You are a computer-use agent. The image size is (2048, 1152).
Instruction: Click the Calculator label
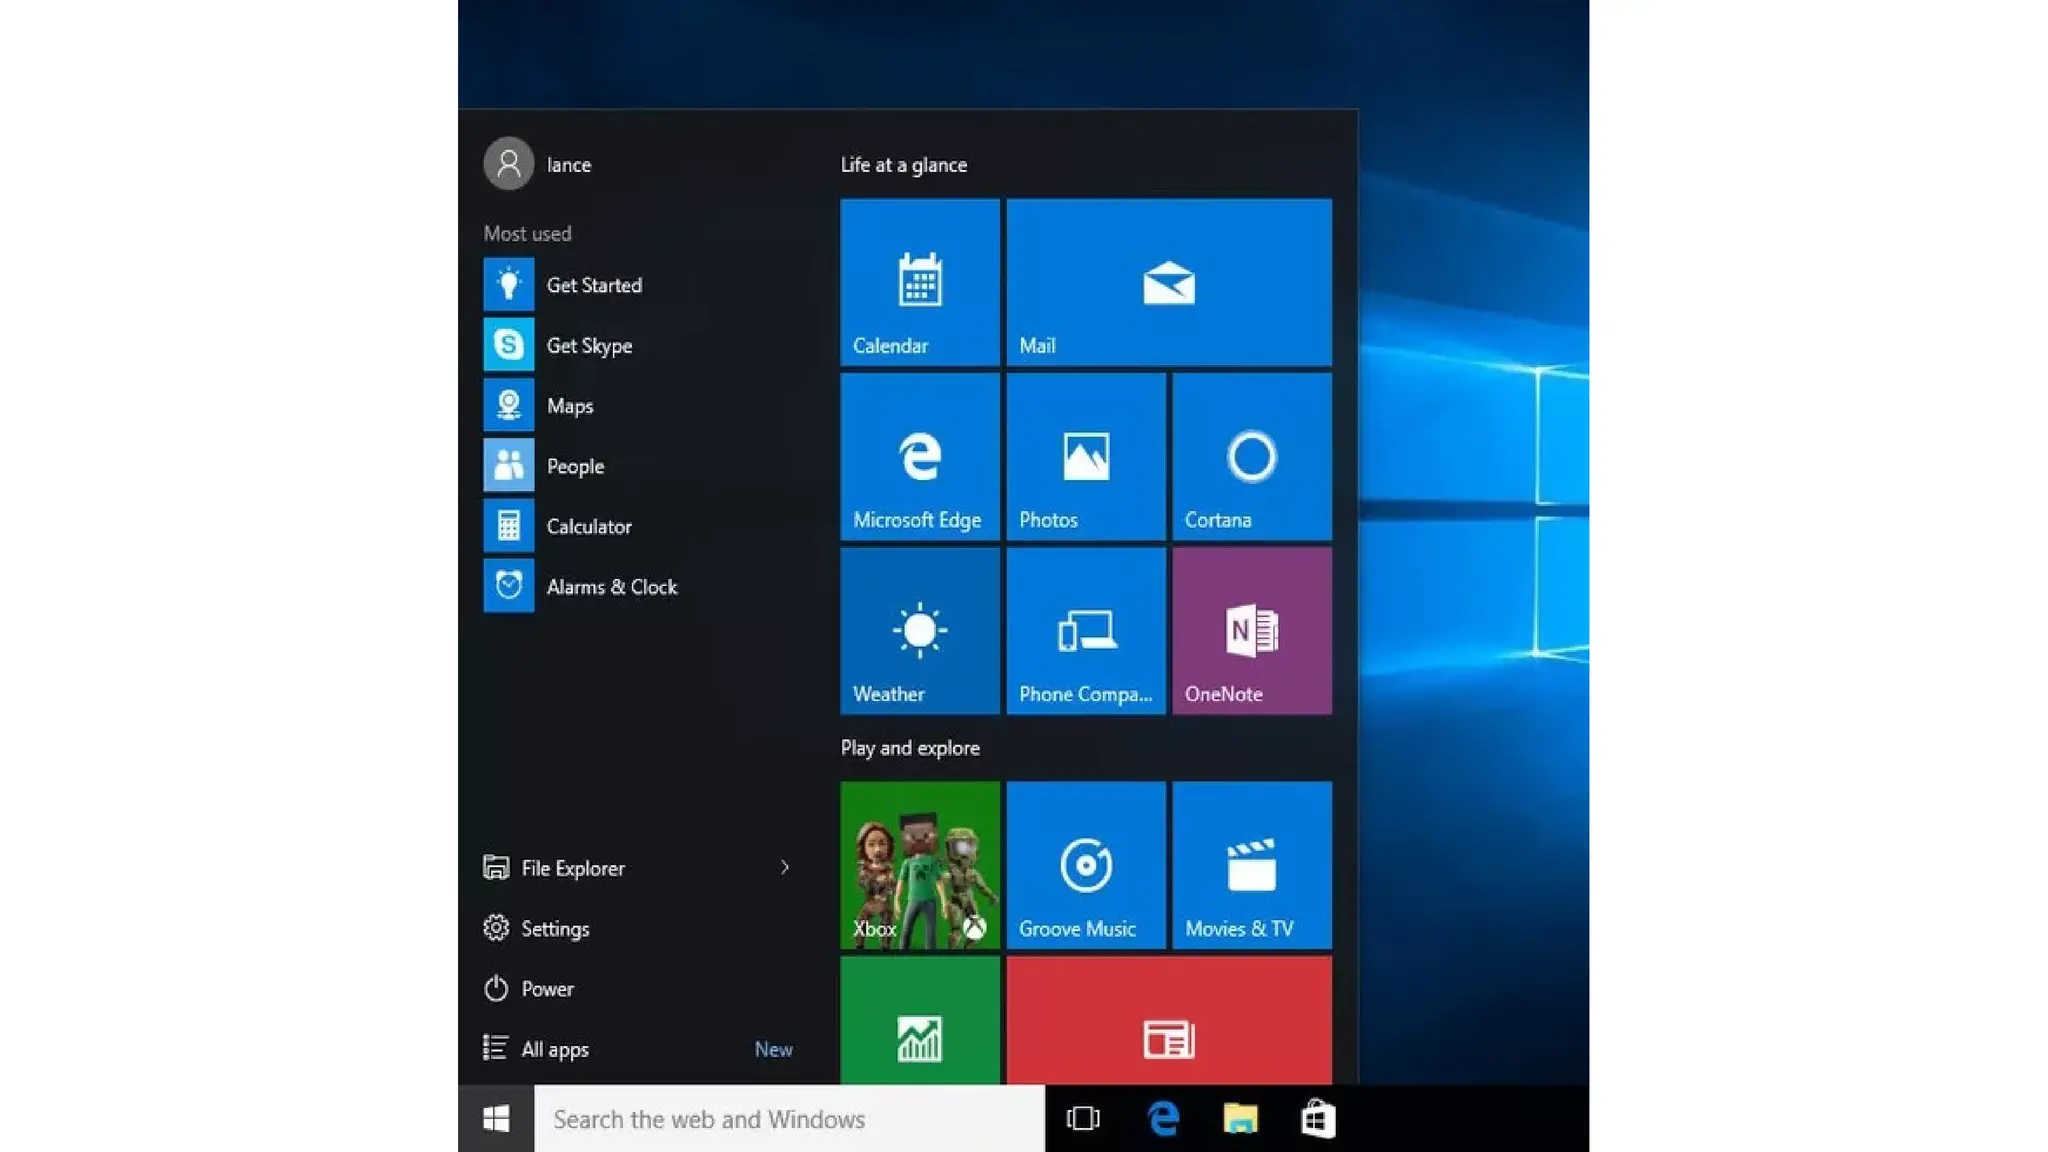coord(589,526)
